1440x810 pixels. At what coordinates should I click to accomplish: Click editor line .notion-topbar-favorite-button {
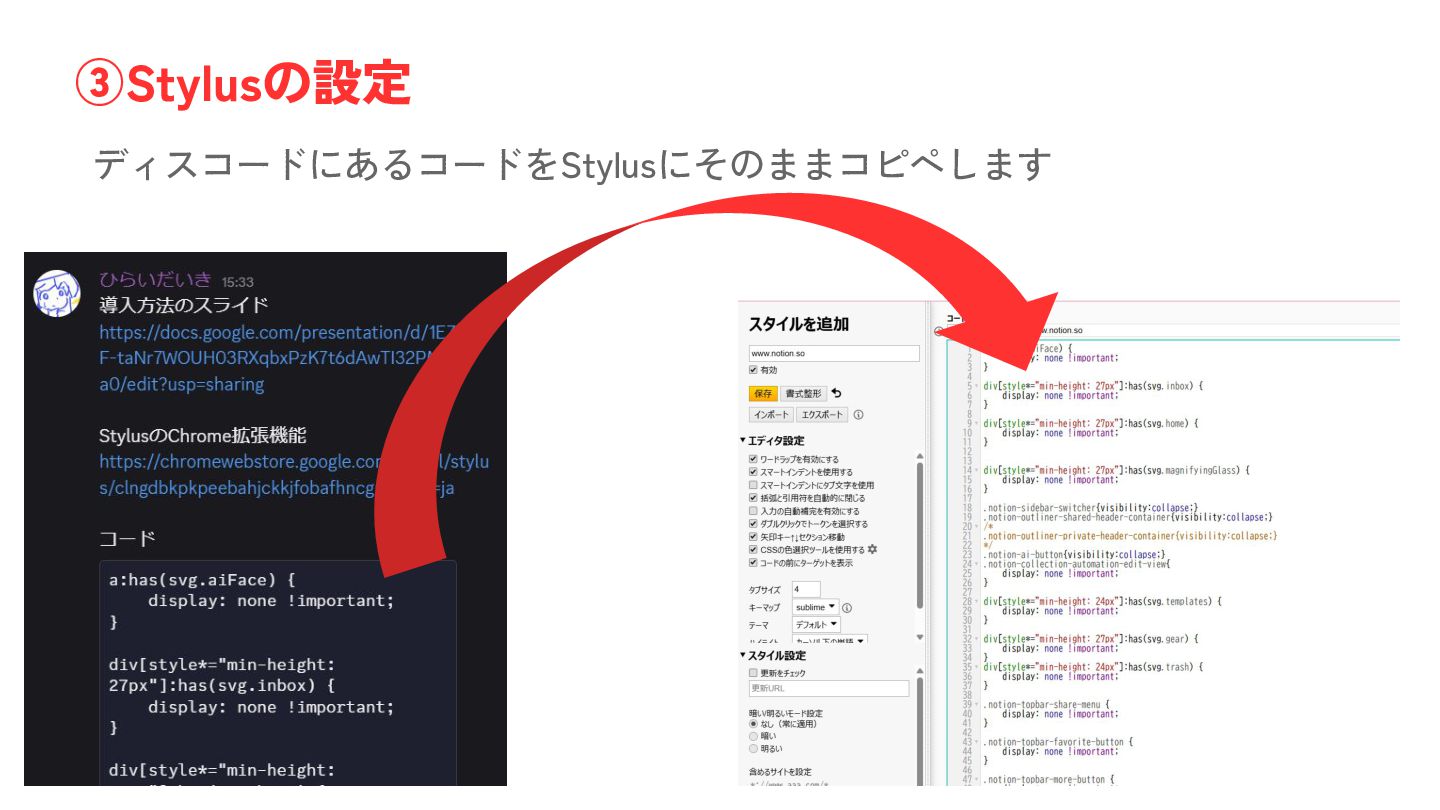(1059, 742)
